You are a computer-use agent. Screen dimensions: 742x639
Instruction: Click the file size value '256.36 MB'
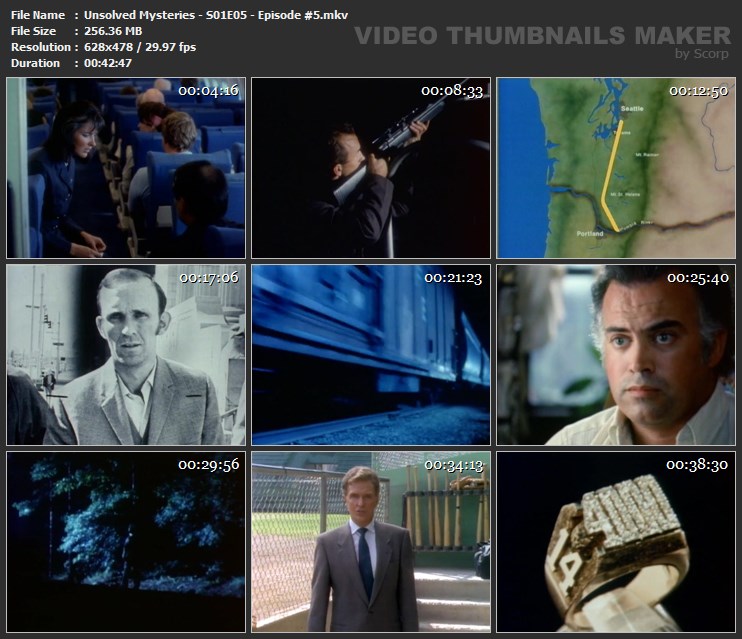pos(113,31)
